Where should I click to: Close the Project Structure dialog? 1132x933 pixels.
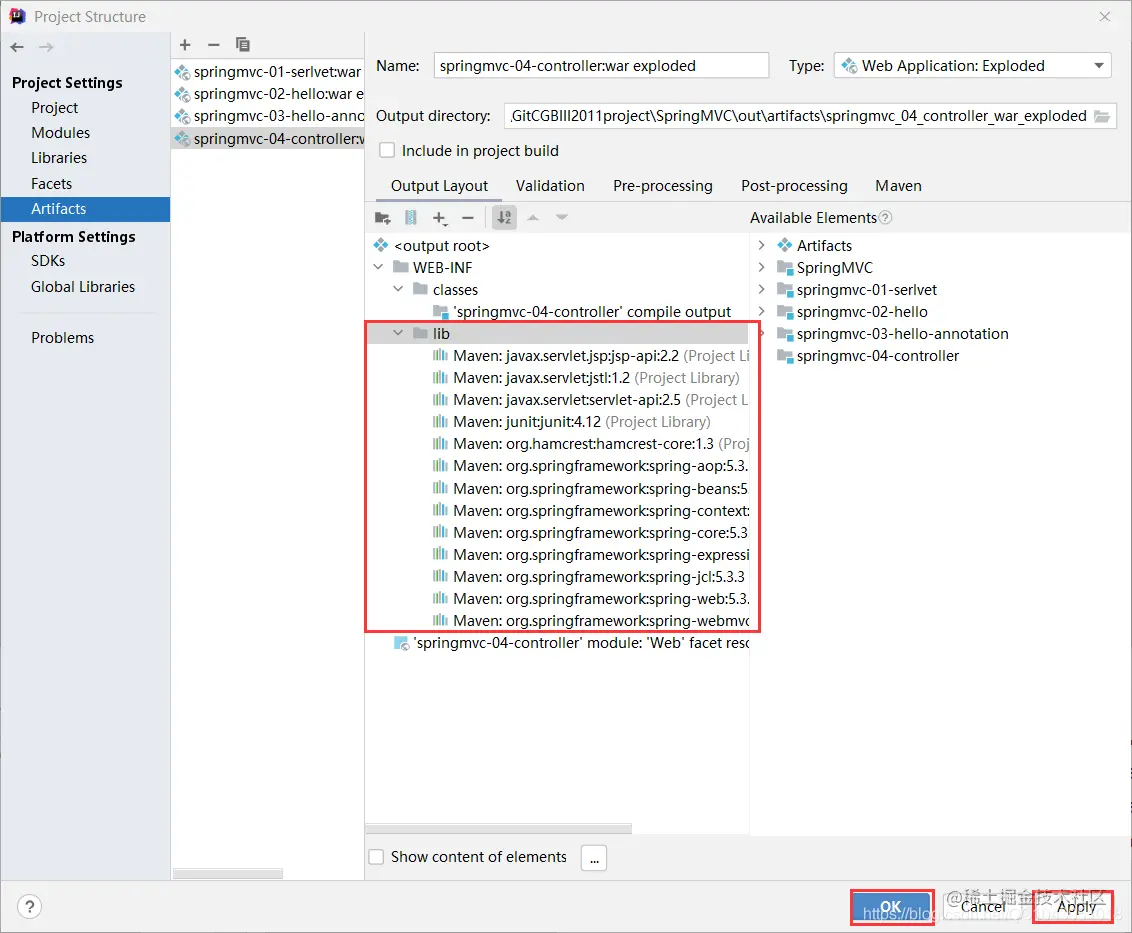click(1105, 17)
